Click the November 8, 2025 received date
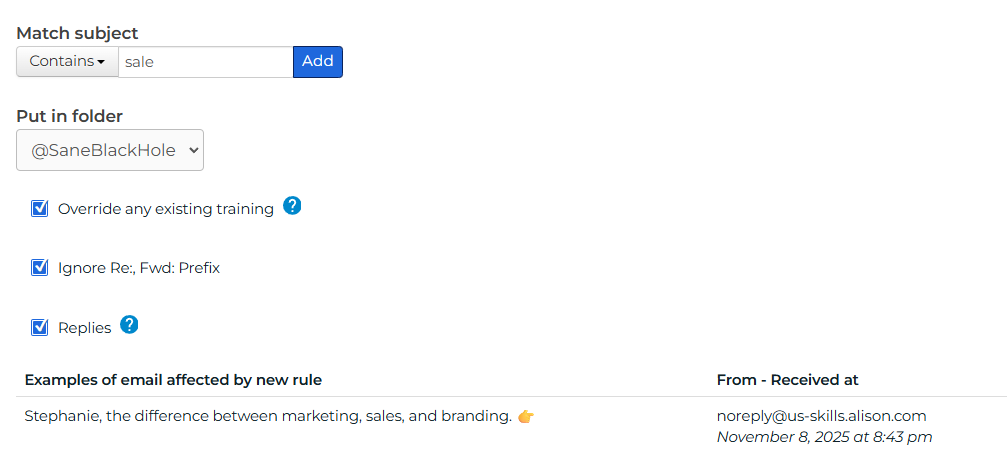Viewport: 1007px width, 476px height. 824,437
